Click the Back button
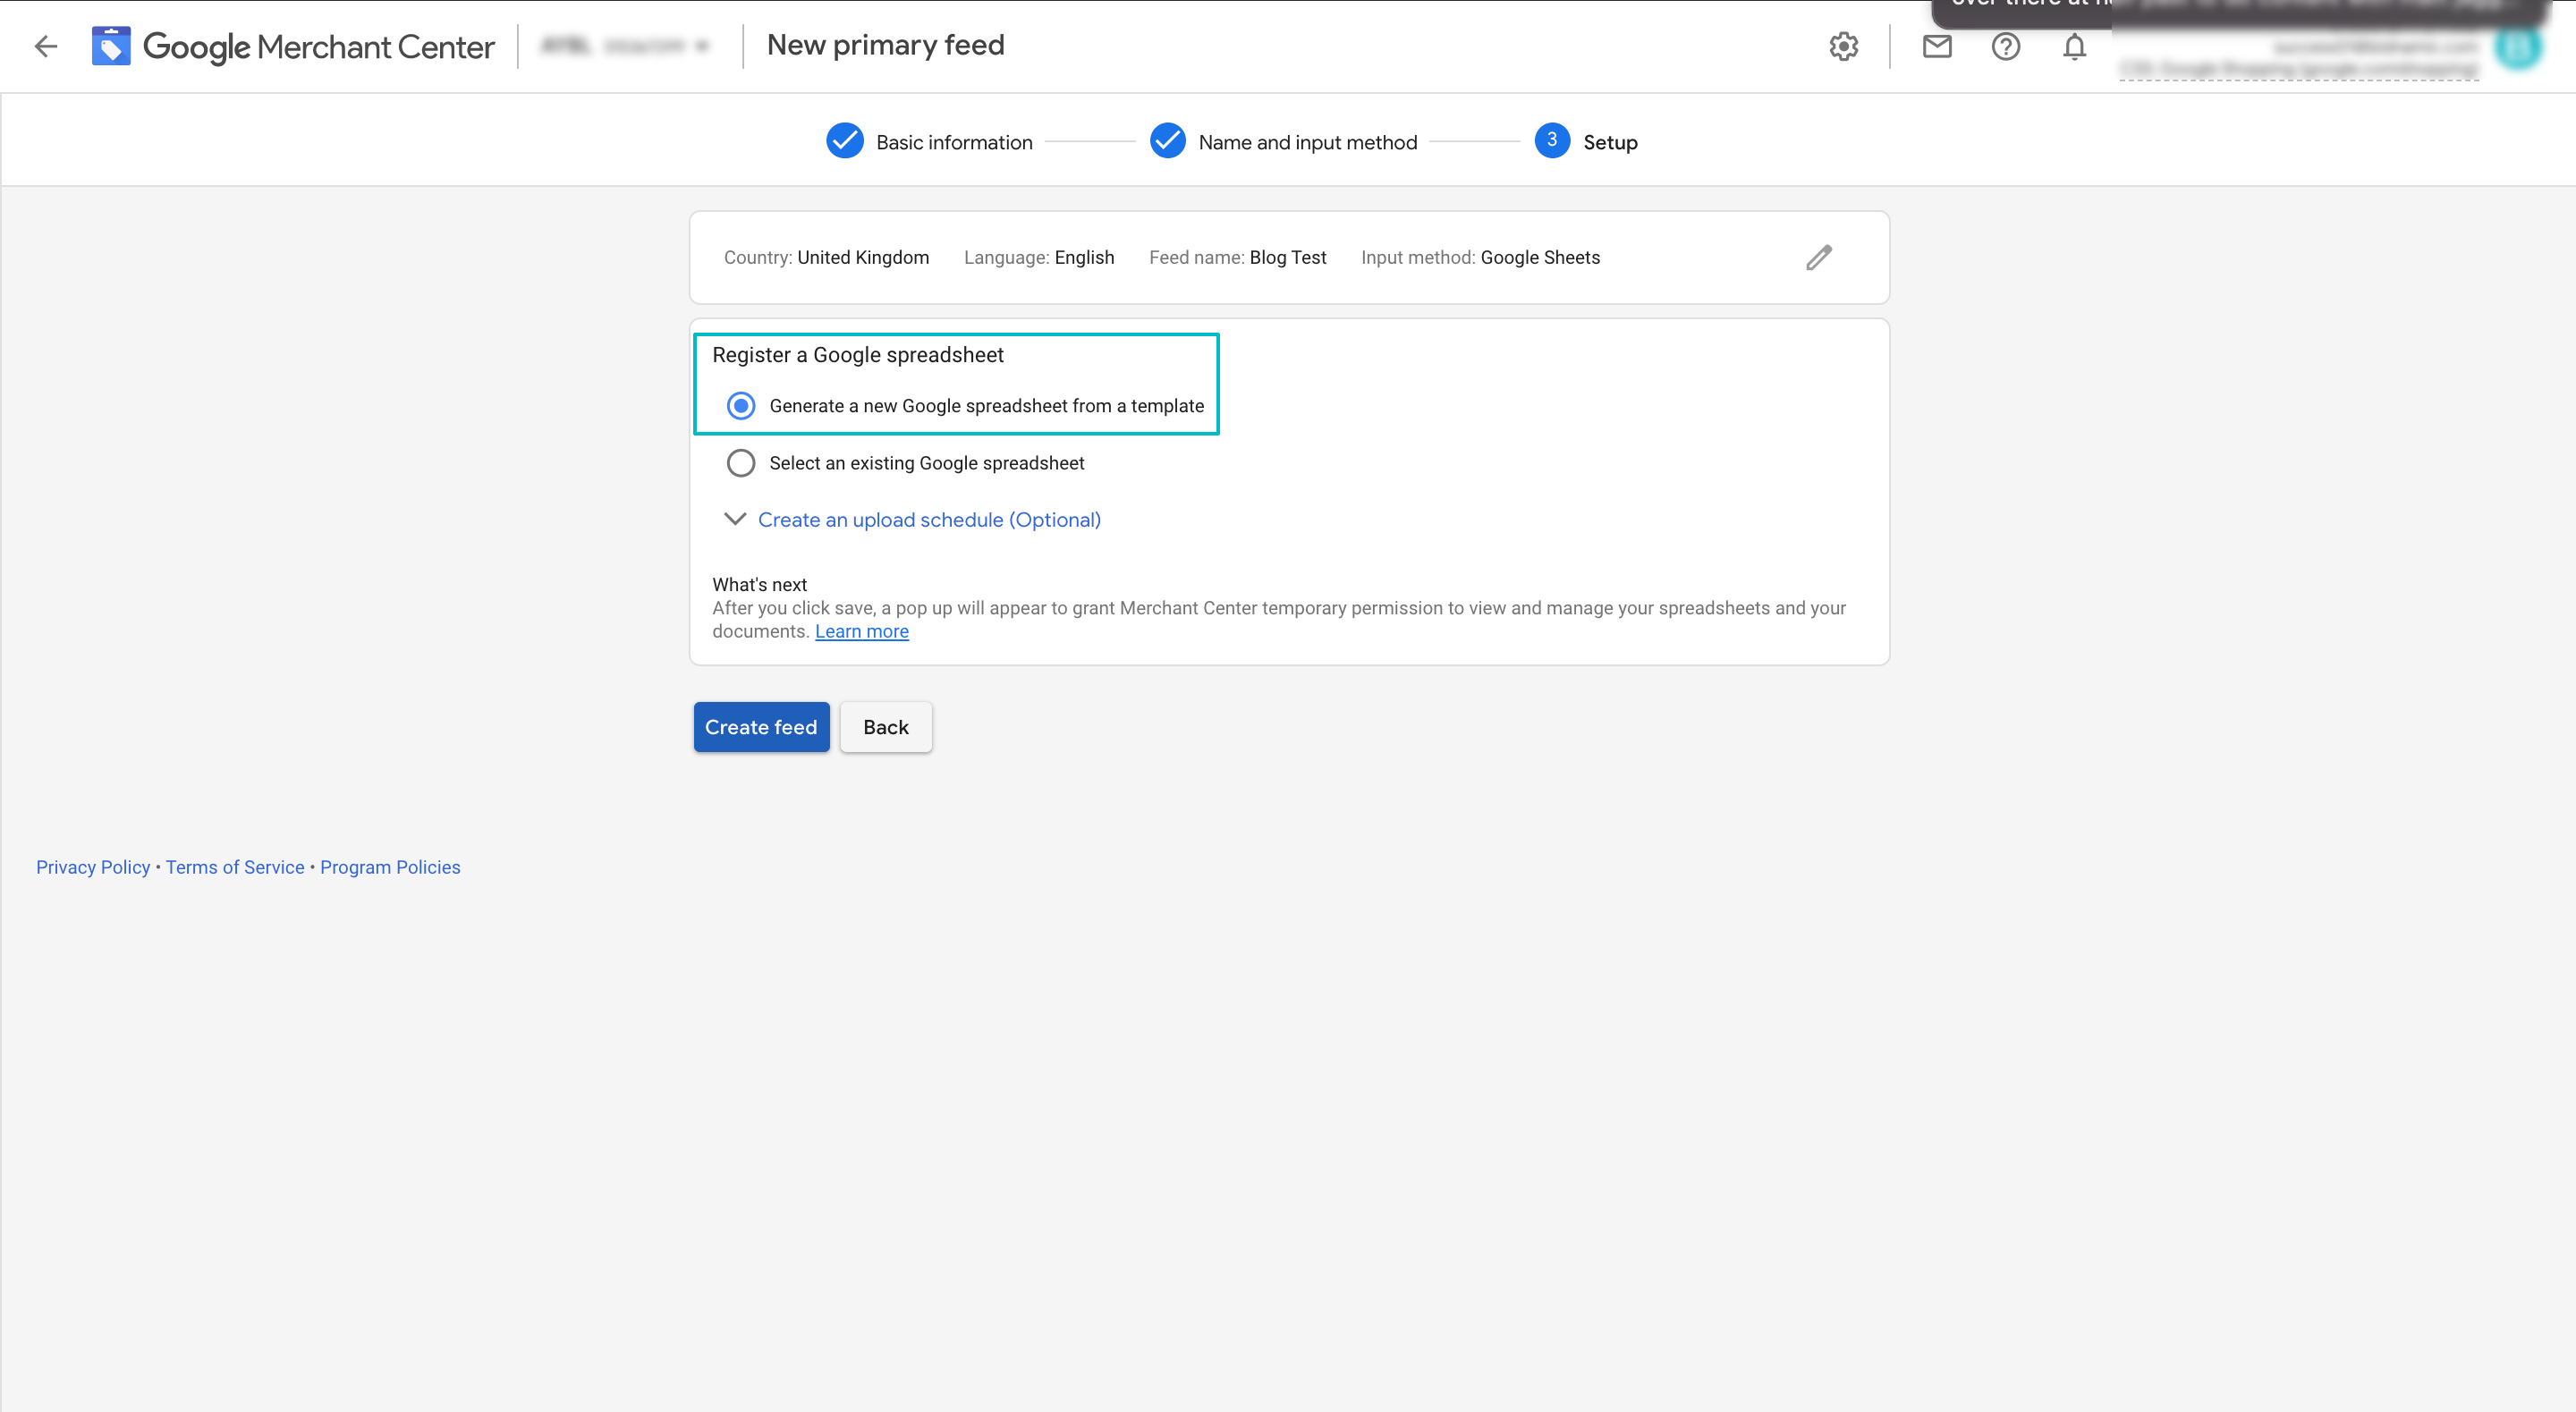The width and height of the screenshot is (2576, 1412). pyautogui.click(x=885, y=727)
